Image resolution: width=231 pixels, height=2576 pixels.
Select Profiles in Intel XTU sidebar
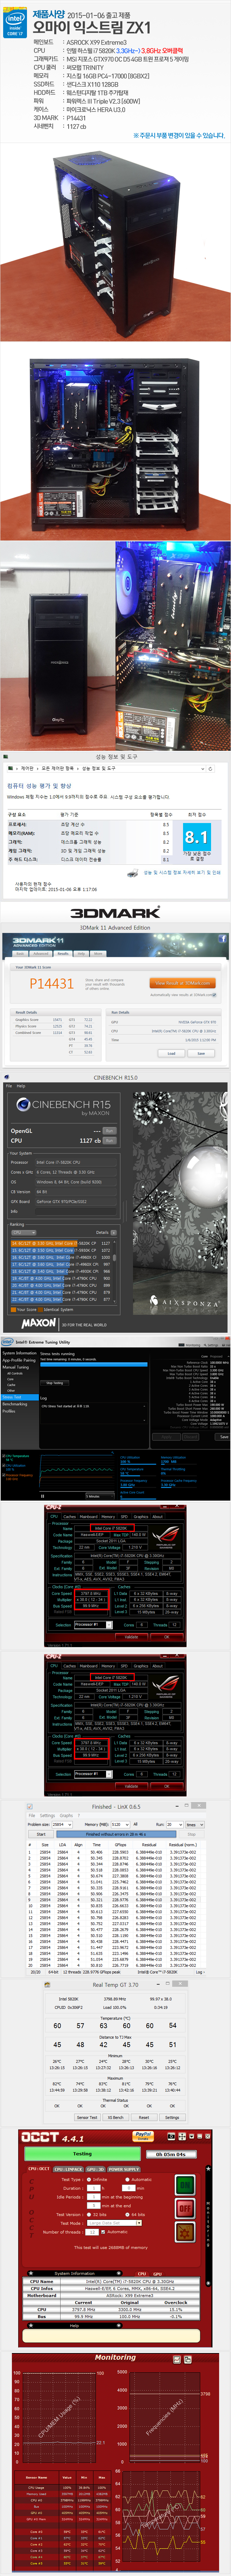click(x=9, y=1411)
